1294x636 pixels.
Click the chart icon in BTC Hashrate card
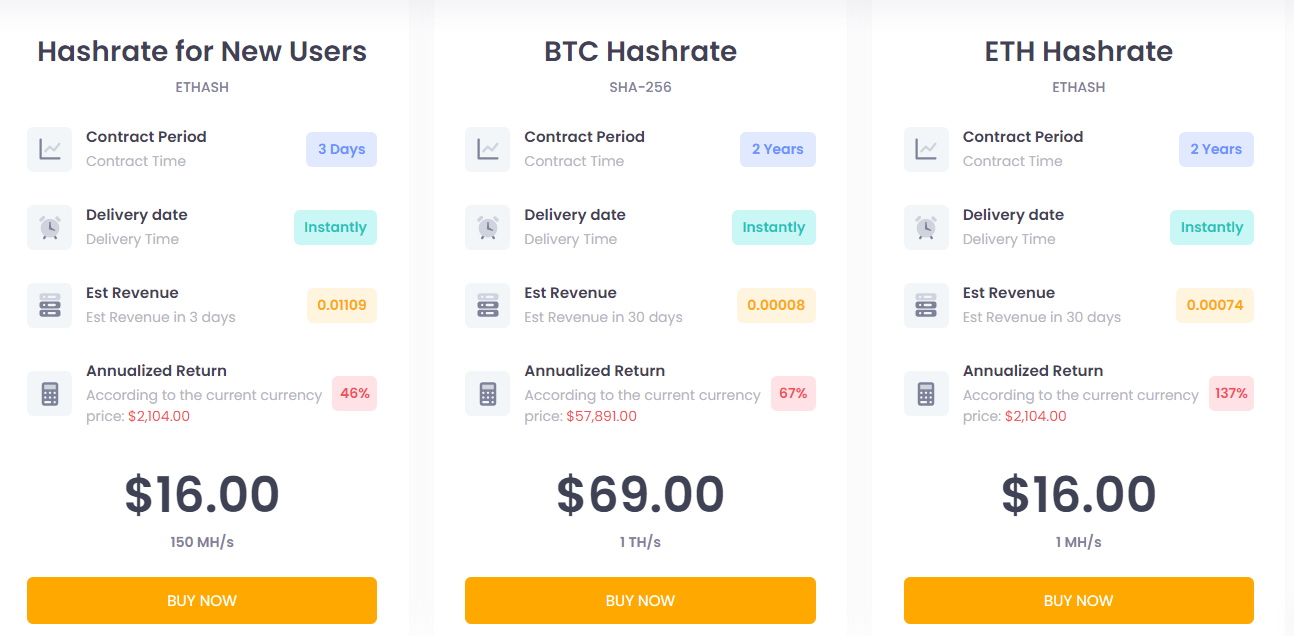click(x=488, y=149)
